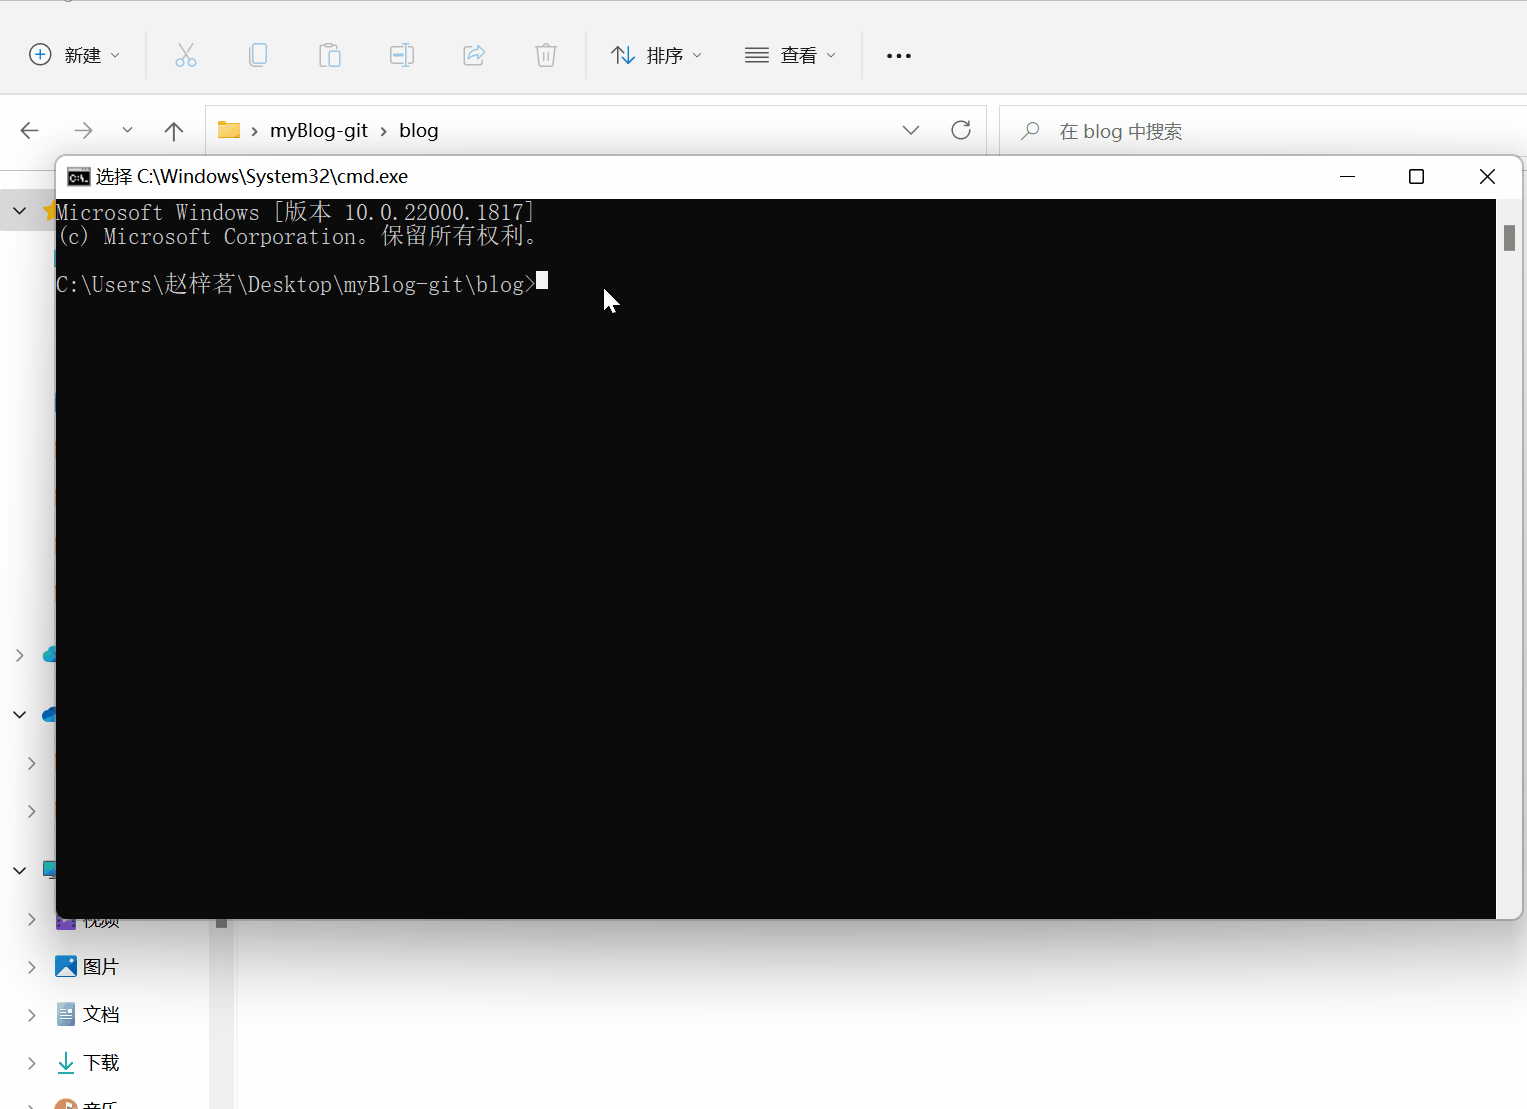
Task: Click the Delete trash can icon
Action: 546,55
